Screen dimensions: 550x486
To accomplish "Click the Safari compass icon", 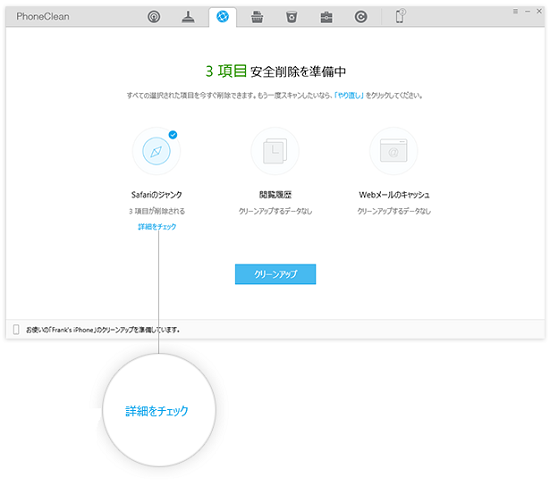I will coord(156,151).
